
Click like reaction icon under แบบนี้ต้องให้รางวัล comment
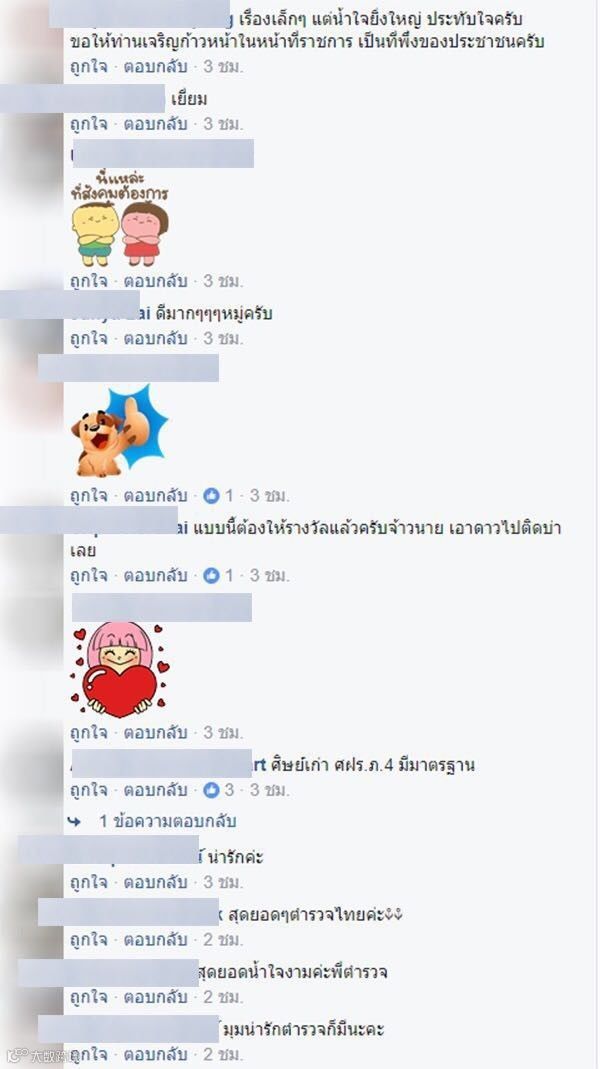tap(211, 575)
